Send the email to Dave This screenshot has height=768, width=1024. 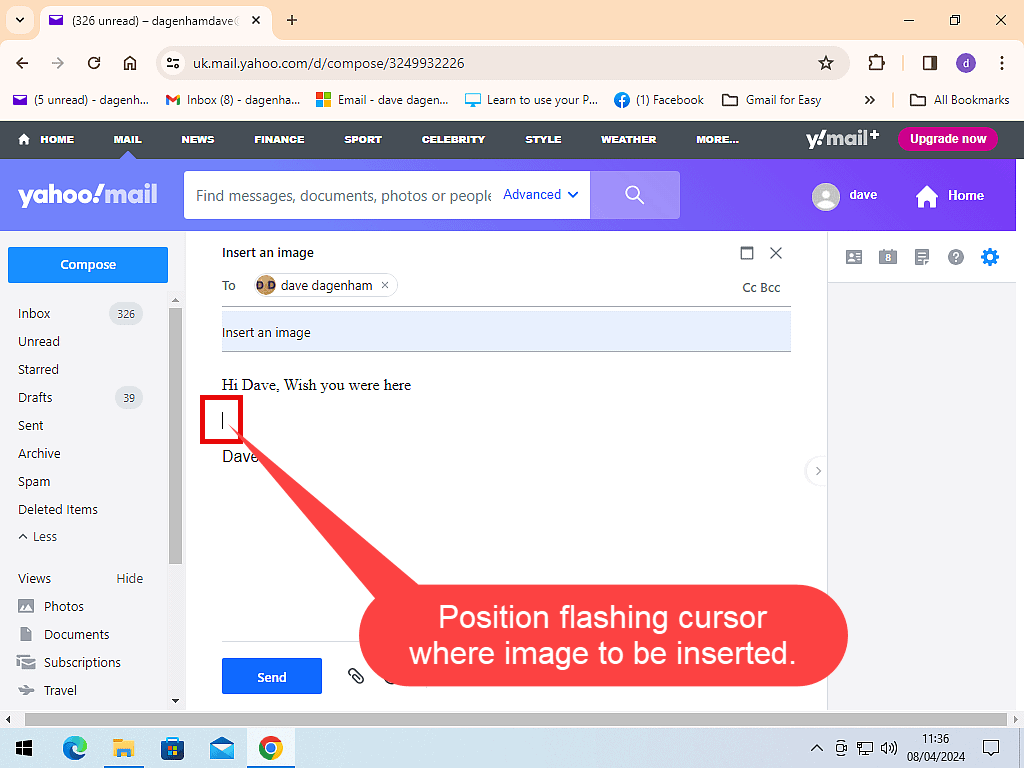click(x=271, y=676)
